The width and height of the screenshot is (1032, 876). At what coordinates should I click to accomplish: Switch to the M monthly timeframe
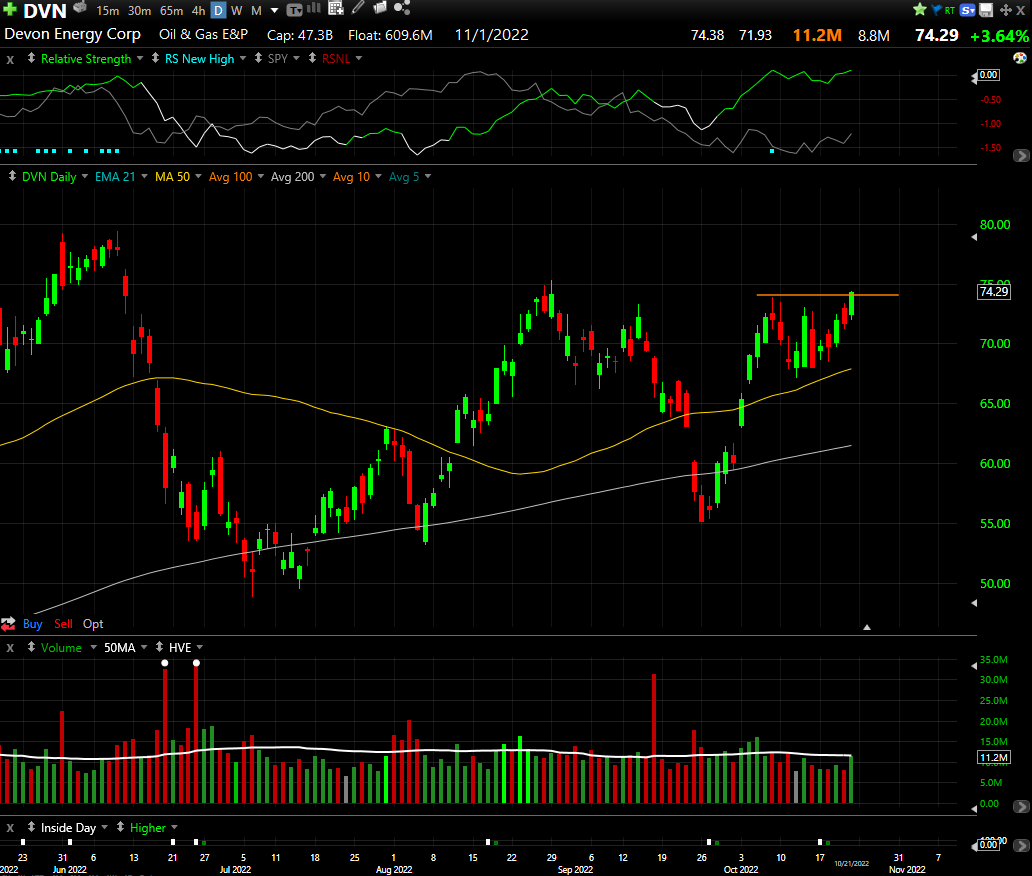[256, 11]
